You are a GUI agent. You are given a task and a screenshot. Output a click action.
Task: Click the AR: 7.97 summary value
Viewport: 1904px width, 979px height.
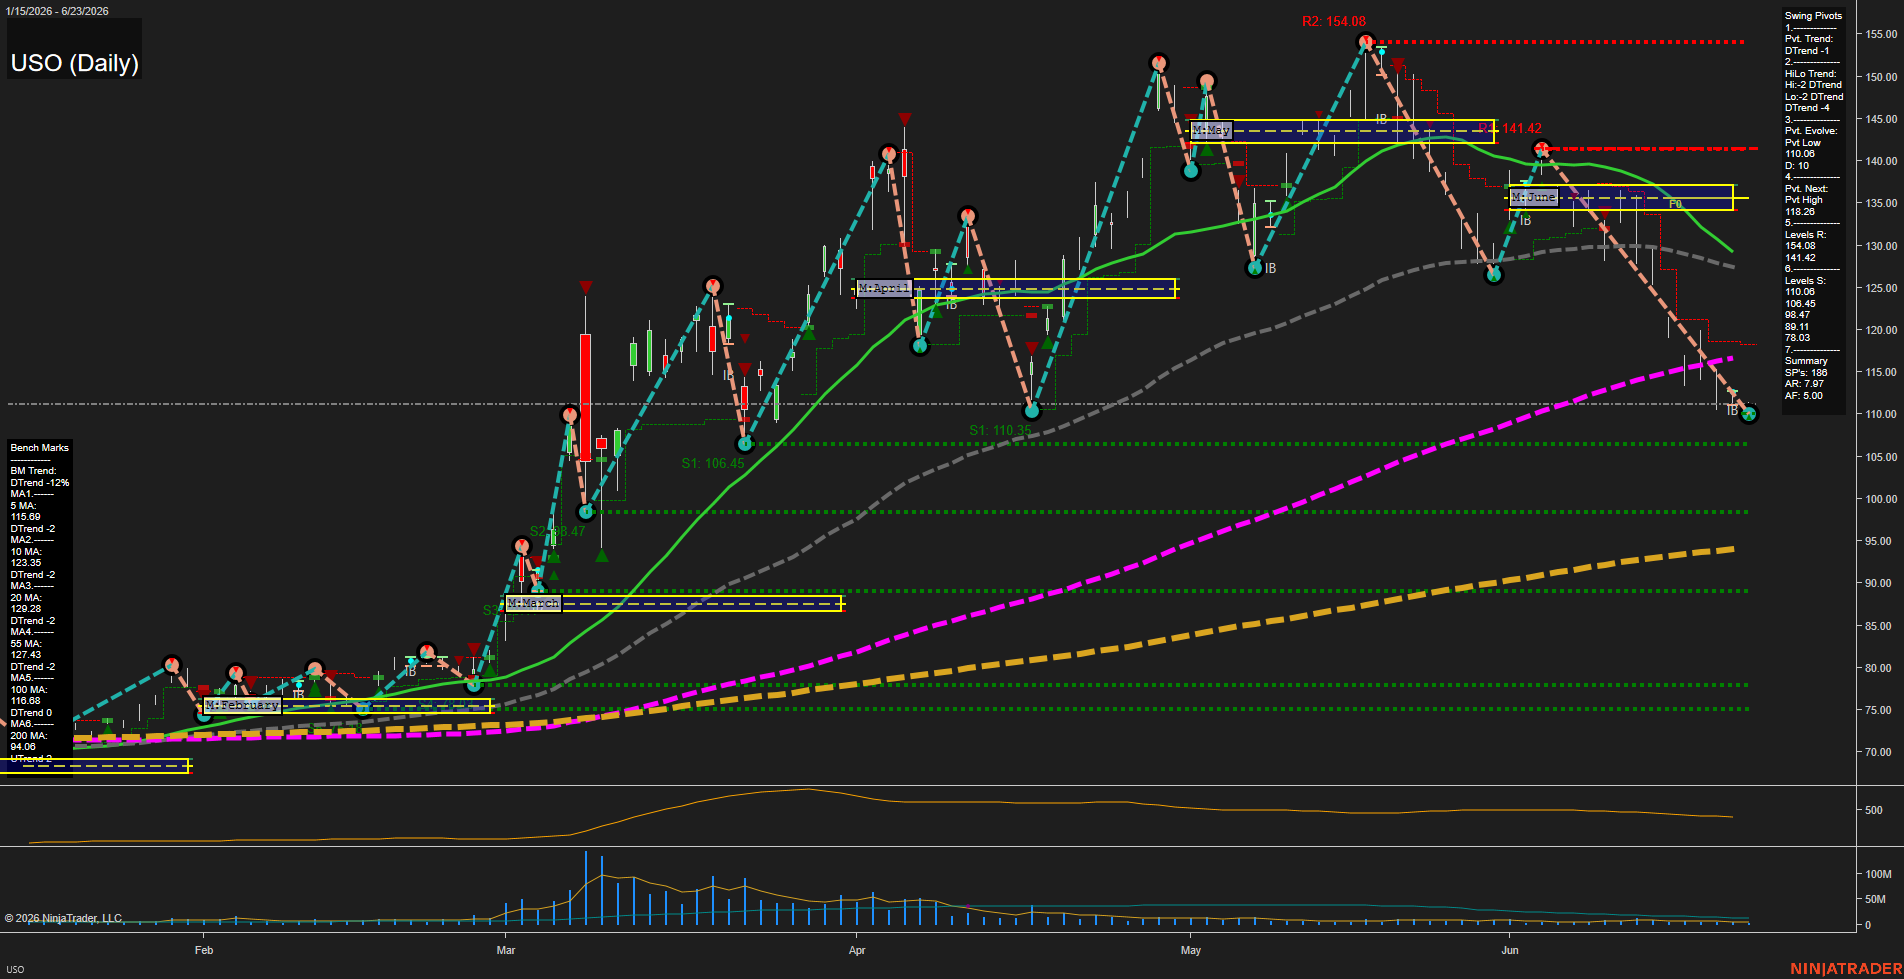1804,384
